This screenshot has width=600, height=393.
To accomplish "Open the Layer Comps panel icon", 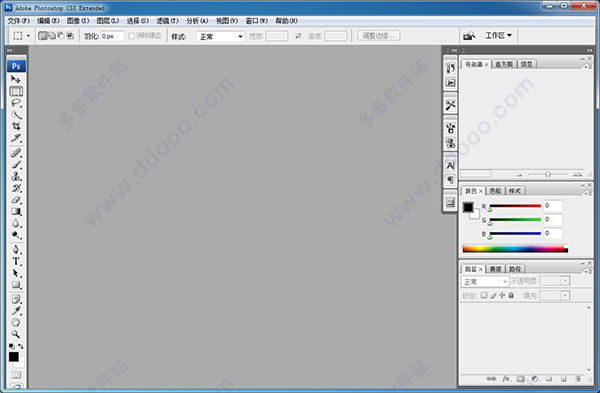I will tap(450, 202).
